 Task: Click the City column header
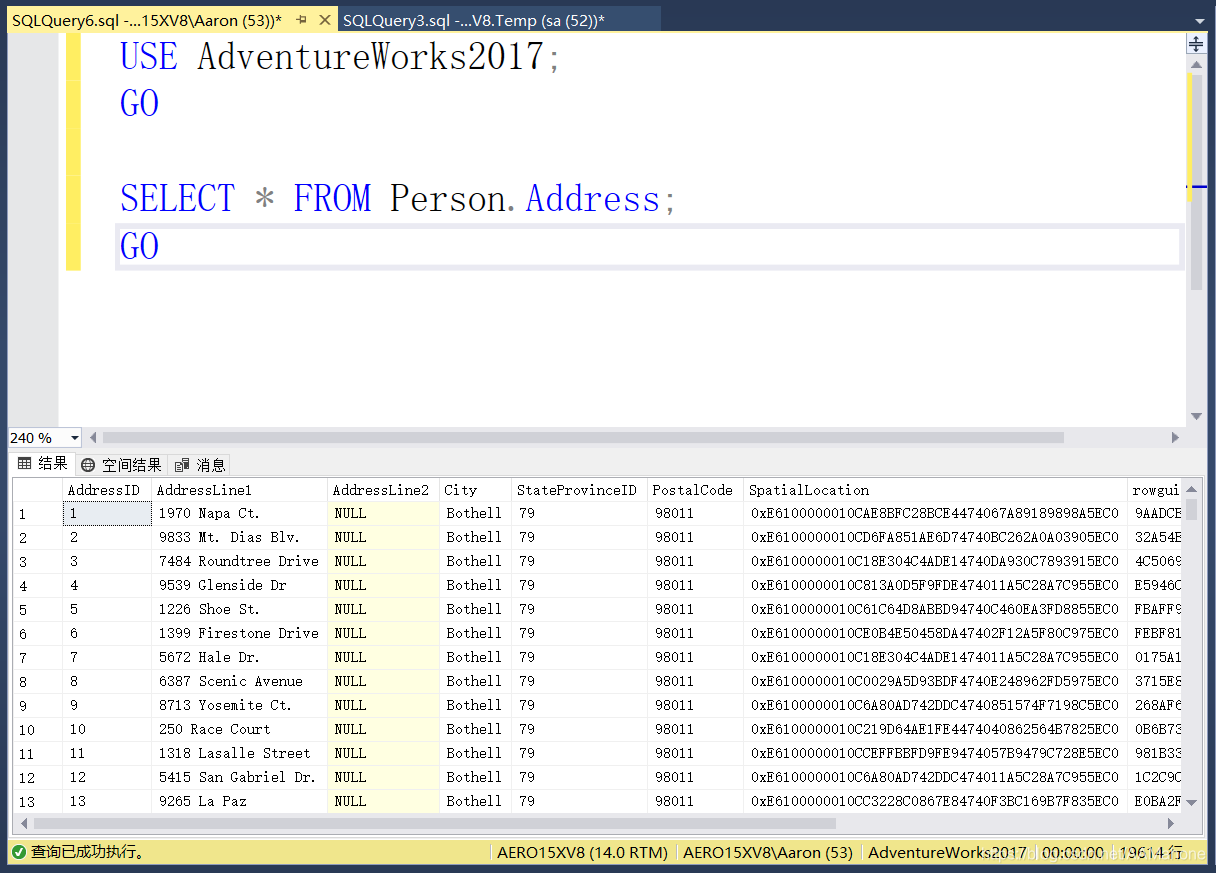click(x=475, y=490)
